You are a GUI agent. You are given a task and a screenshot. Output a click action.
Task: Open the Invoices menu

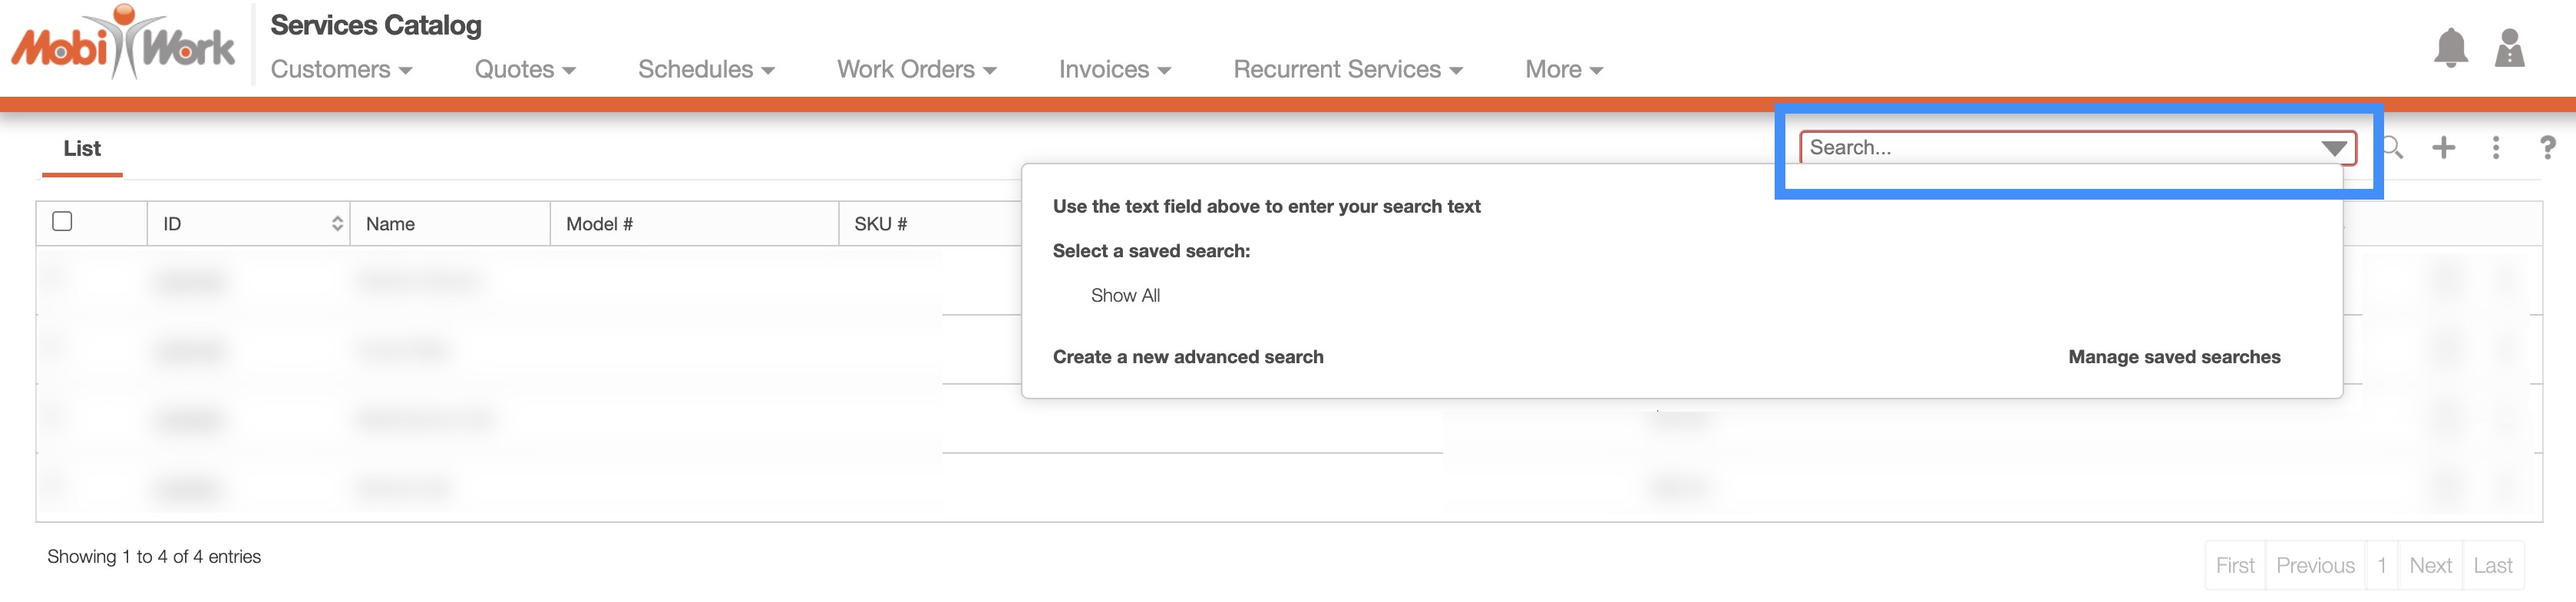tap(1114, 70)
